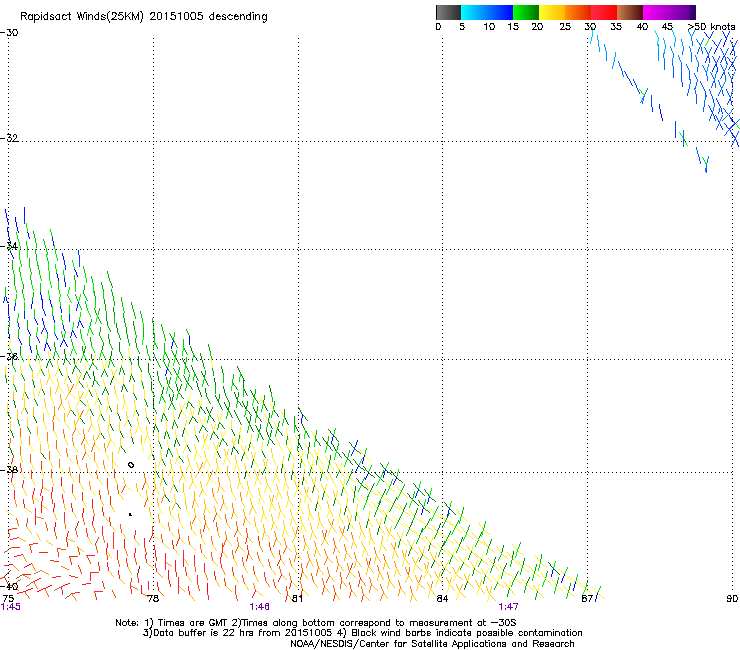Click the gray 0-5 knots legend segment

(448, 12)
